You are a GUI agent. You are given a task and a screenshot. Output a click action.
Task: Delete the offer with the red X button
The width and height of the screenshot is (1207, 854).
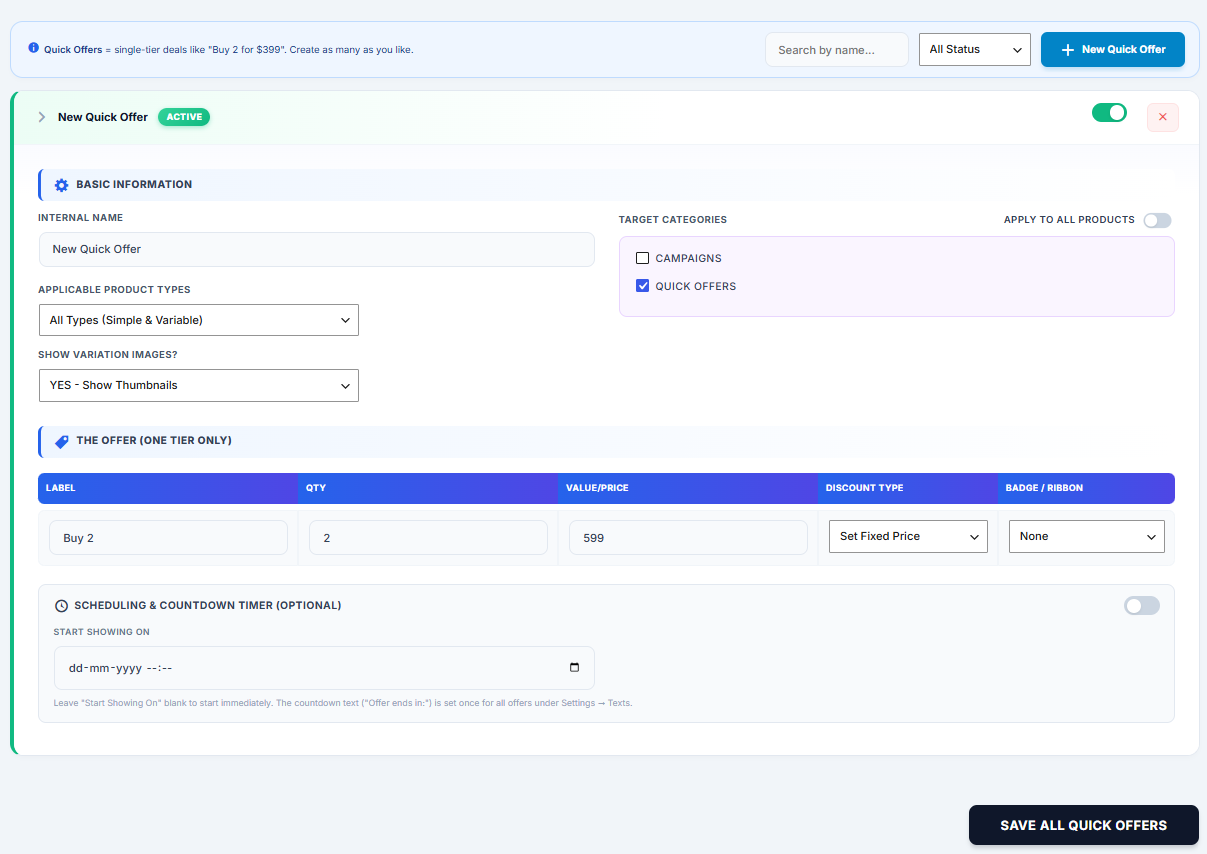tap(1162, 117)
